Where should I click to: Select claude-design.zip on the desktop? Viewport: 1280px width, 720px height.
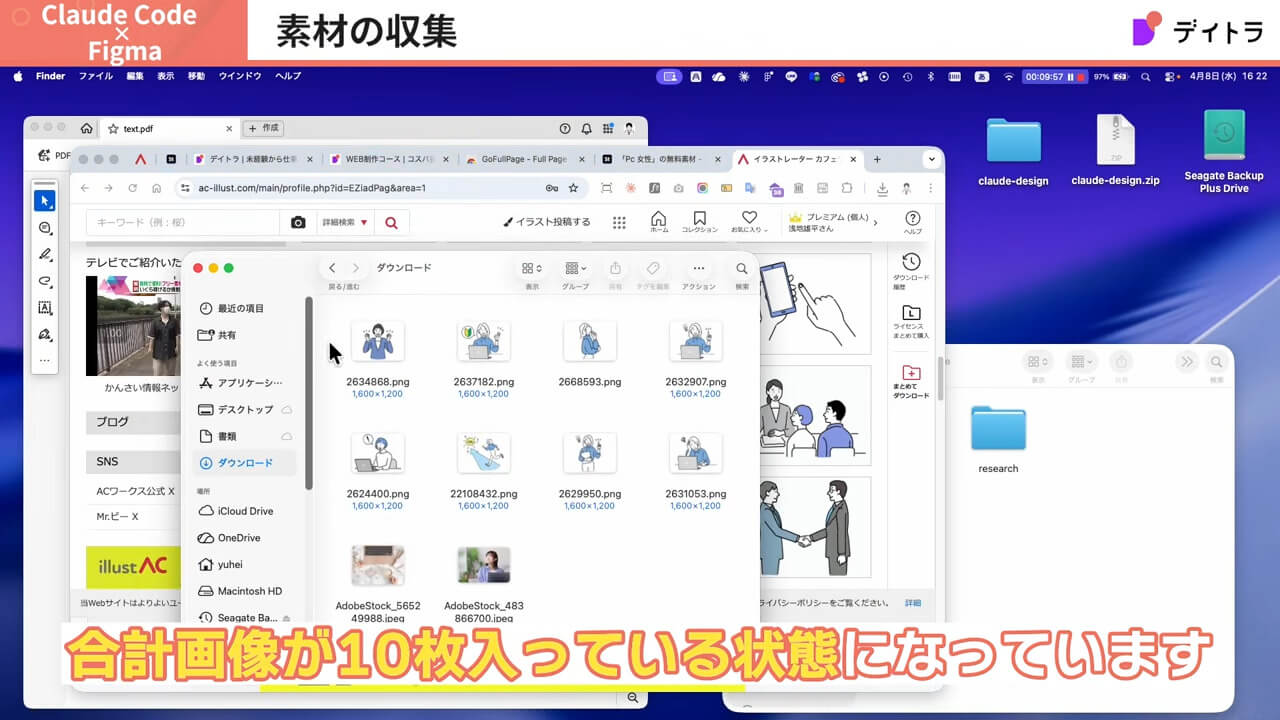point(1115,152)
